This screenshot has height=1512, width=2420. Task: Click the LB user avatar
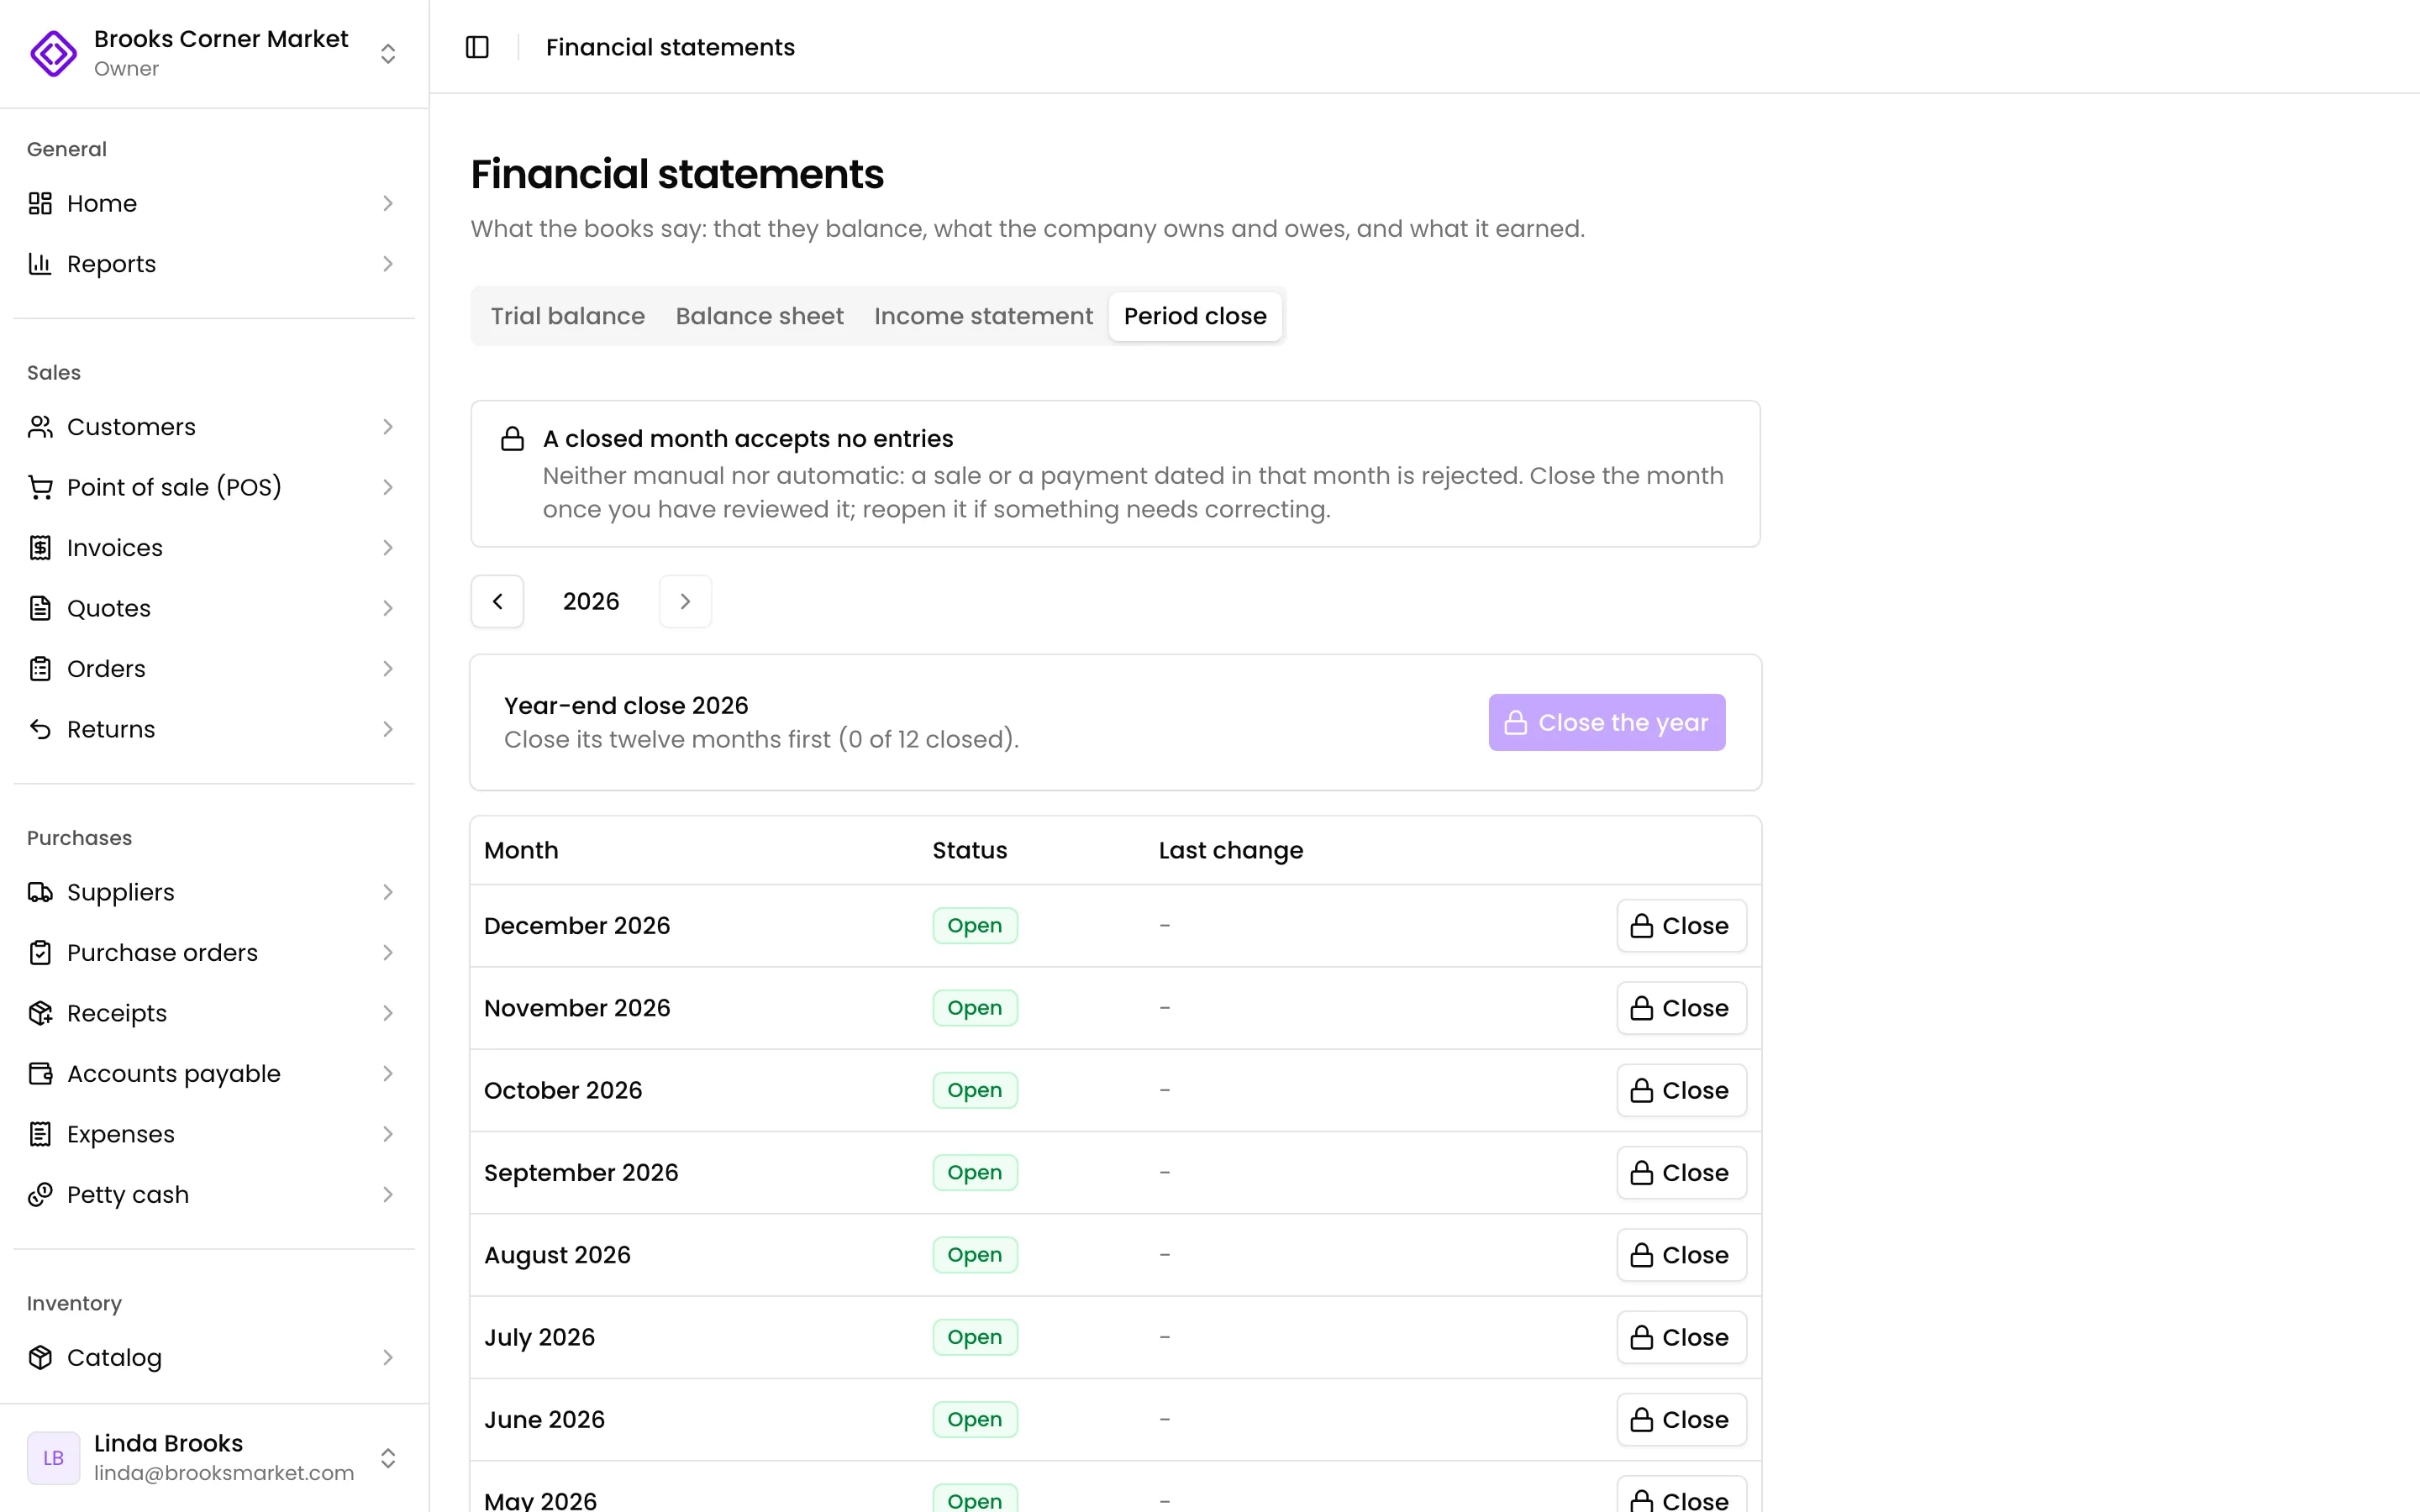tap(53, 1458)
